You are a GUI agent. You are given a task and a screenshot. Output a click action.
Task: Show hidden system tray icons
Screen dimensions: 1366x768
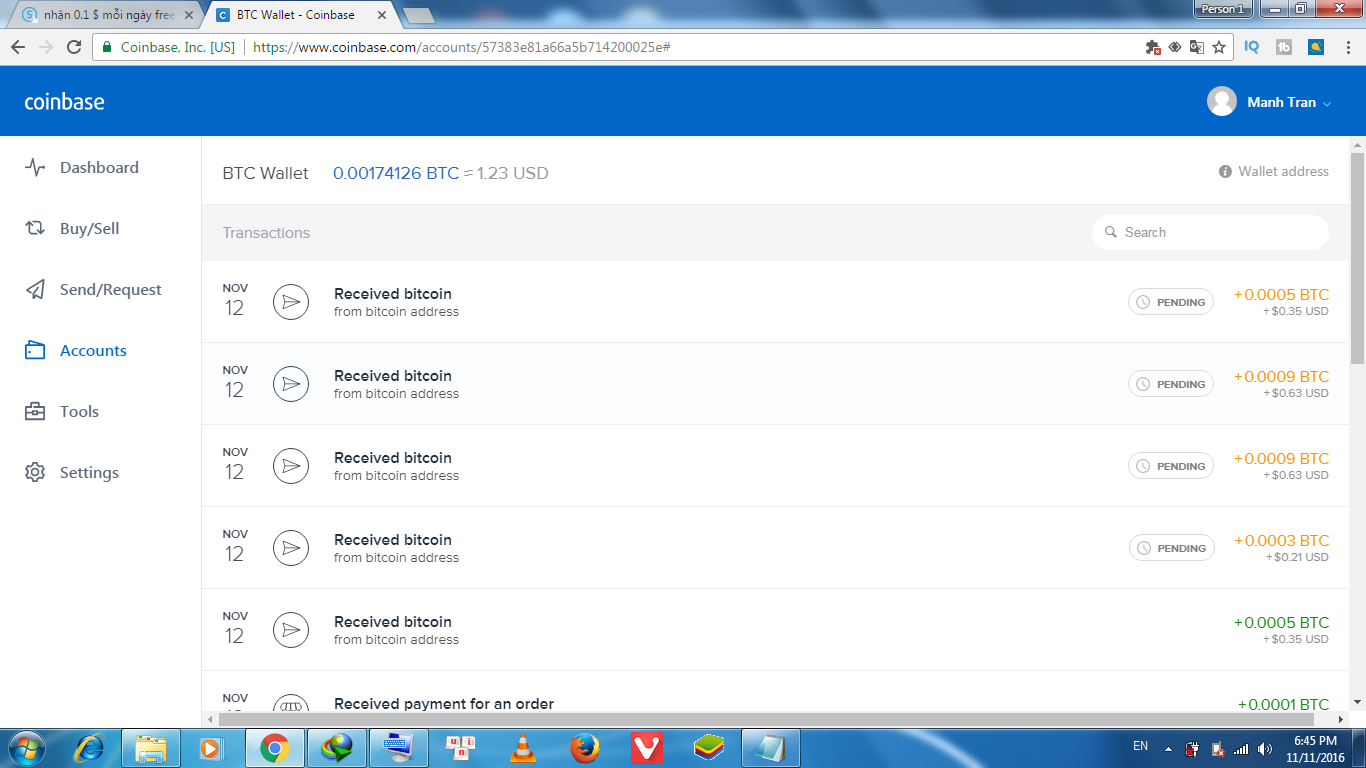(1166, 747)
